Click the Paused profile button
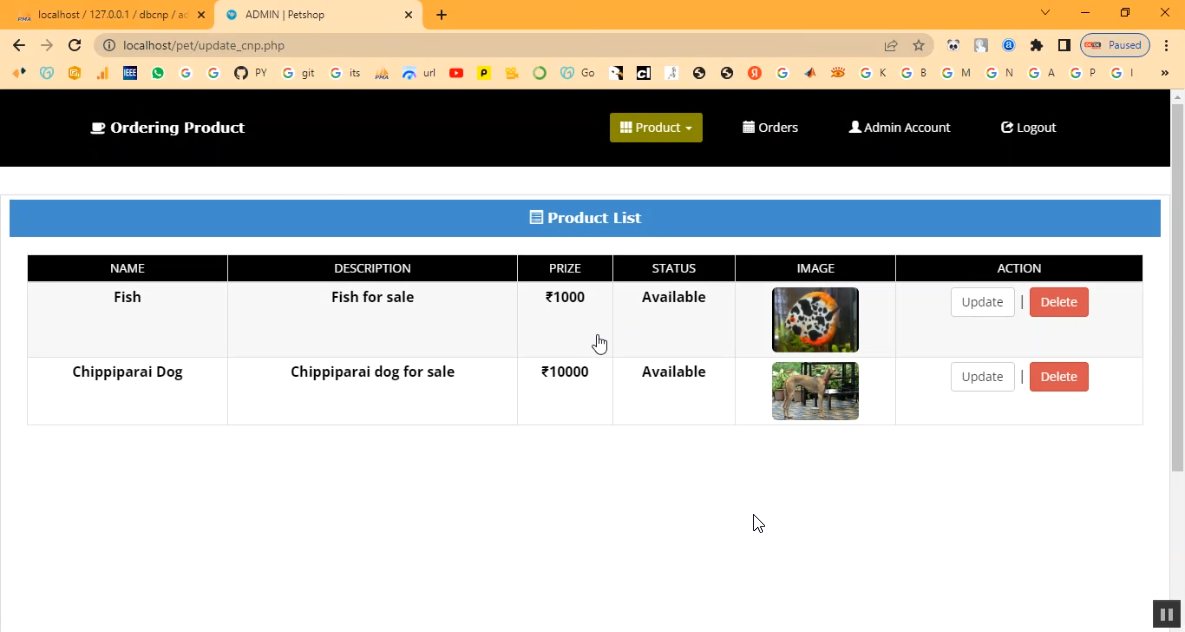 pyautogui.click(x=1115, y=45)
